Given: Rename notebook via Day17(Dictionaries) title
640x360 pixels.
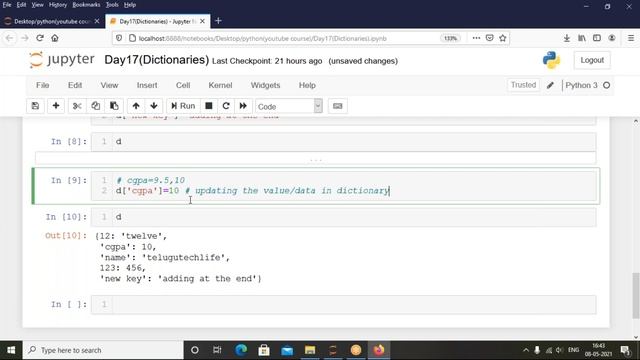Looking at the screenshot, I should (157, 60).
